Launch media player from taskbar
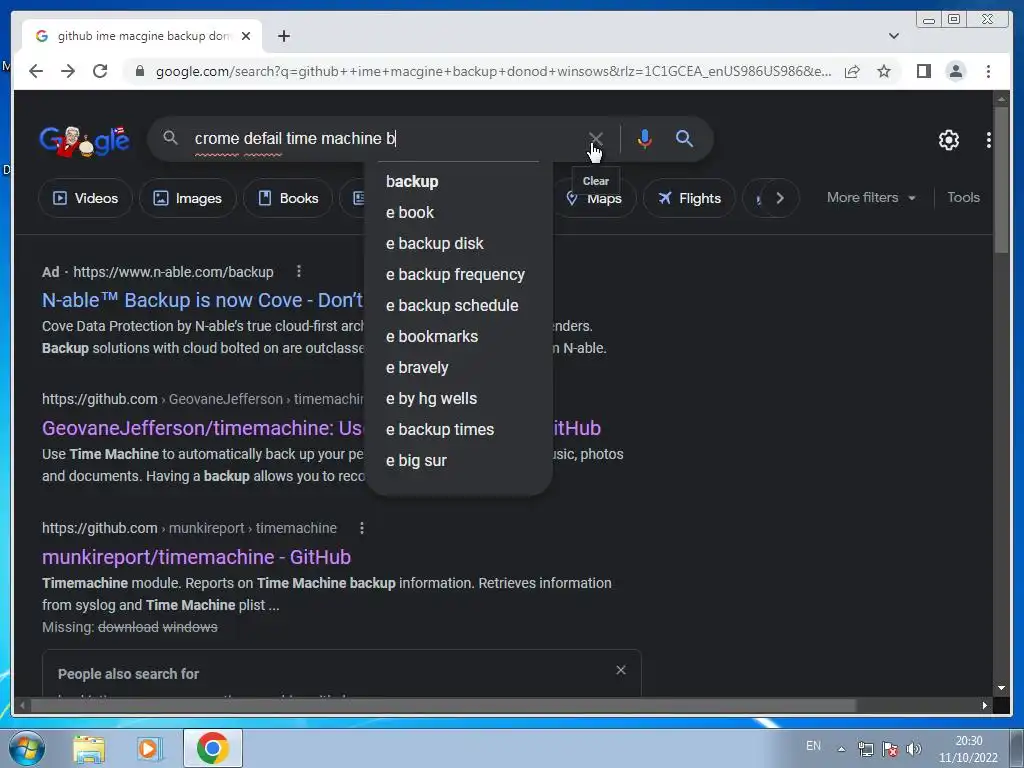 [x=149, y=749]
